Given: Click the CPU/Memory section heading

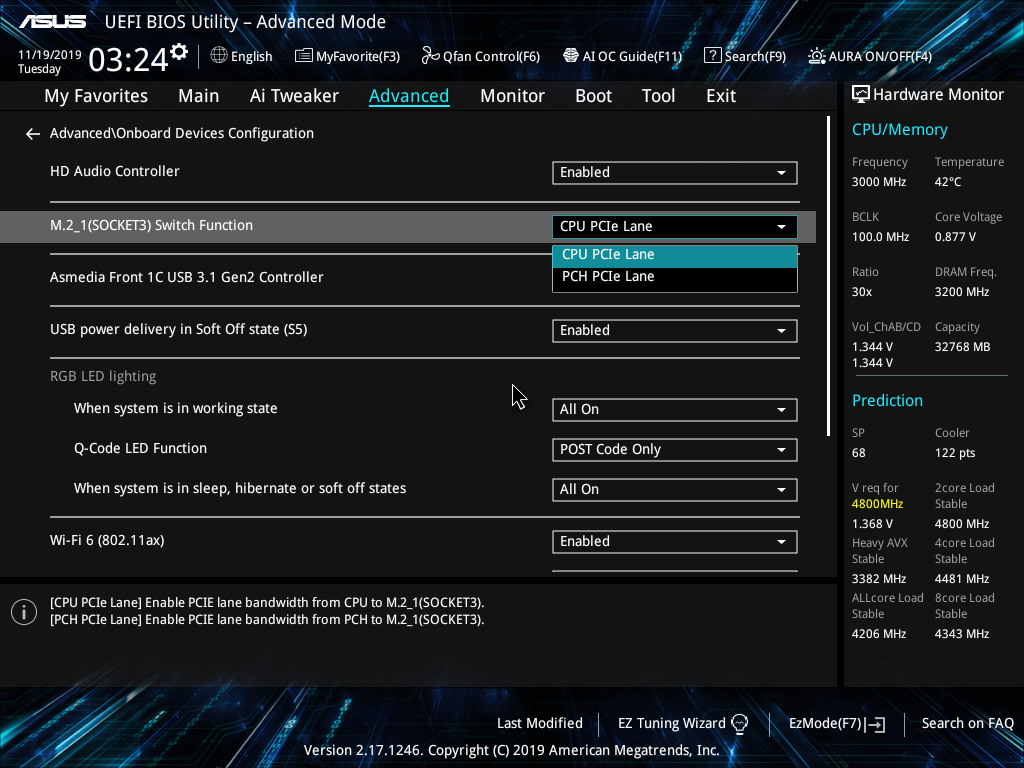Looking at the screenshot, I should 899,130.
